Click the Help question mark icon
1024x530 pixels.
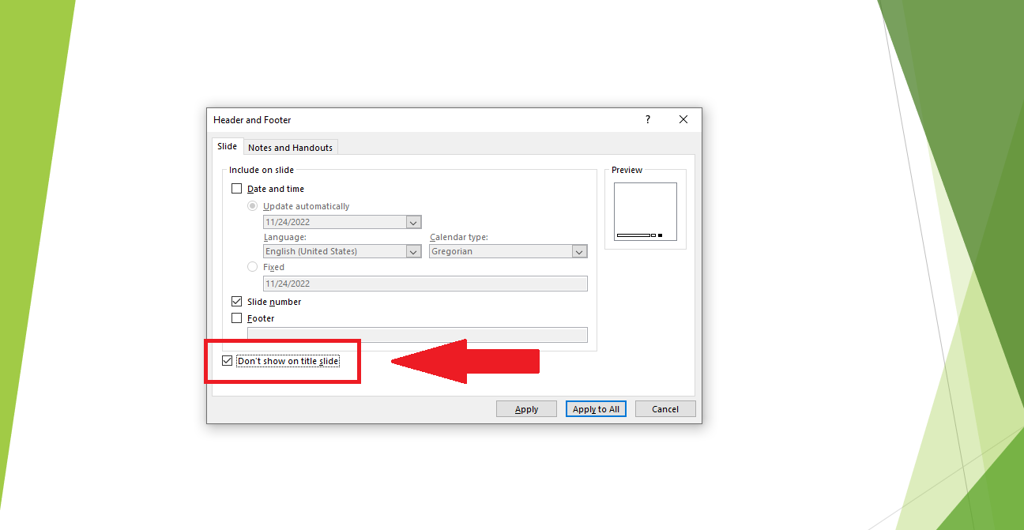pyautogui.click(x=648, y=120)
